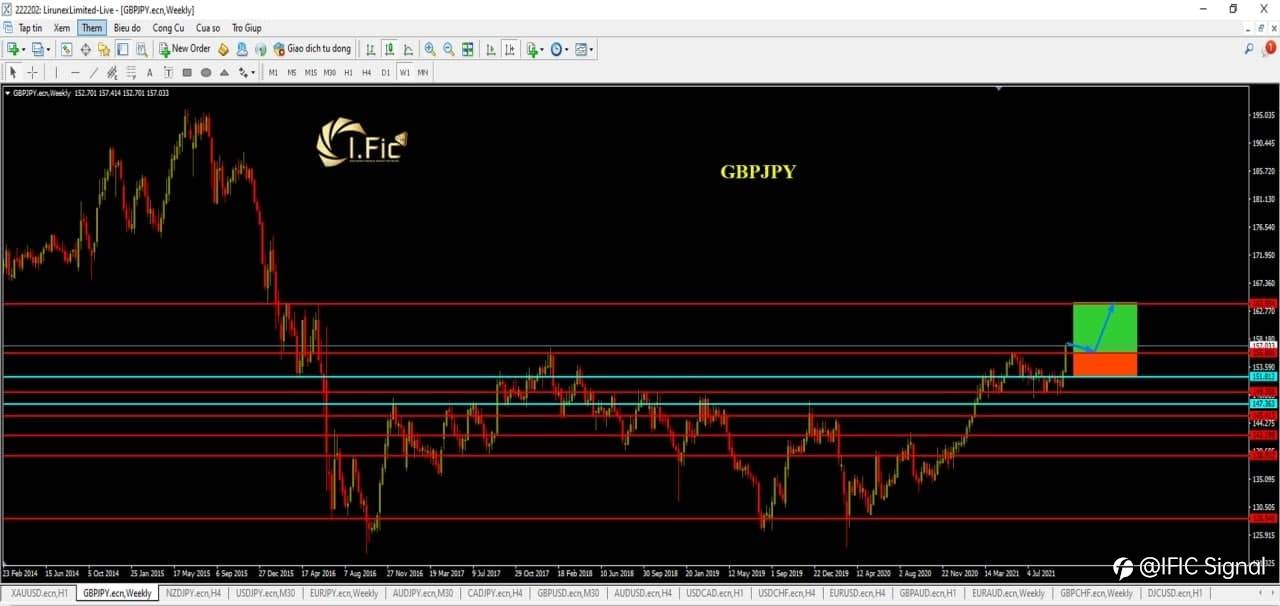Viewport: 1280px width, 606px height.
Task: Open the Periods clock dropdown
Action: click(x=558, y=49)
